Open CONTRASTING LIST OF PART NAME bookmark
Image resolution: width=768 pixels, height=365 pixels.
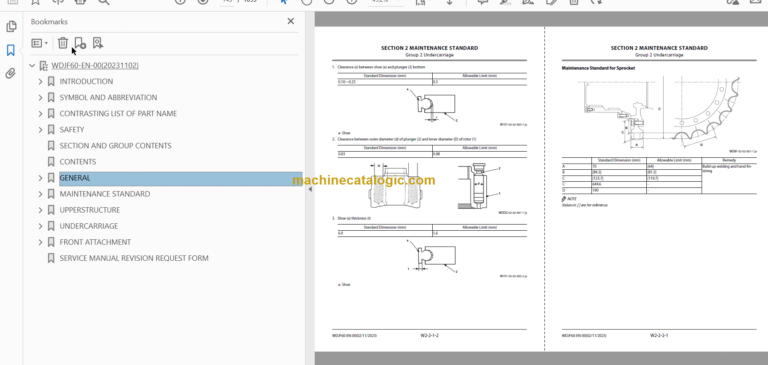pyautogui.click(x=118, y=114)
